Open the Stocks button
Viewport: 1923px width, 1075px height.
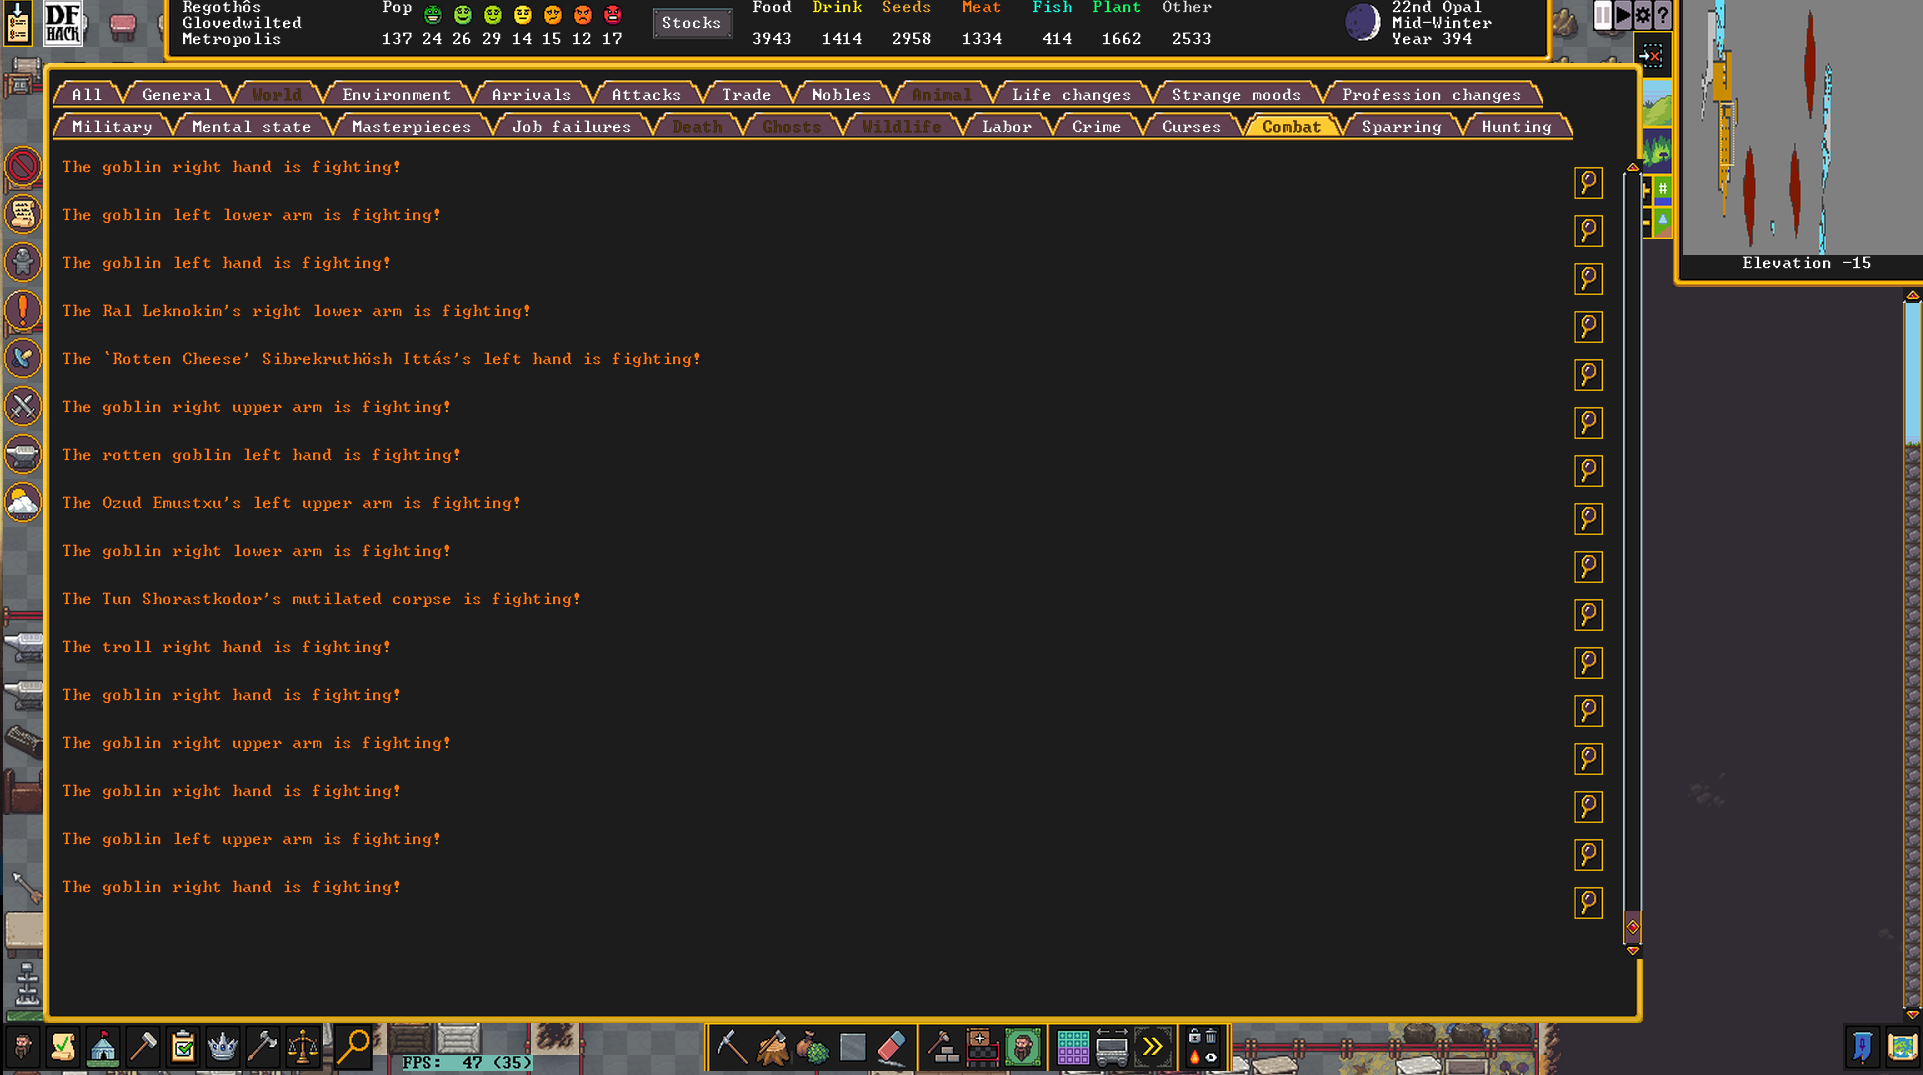tap(691, 22)
